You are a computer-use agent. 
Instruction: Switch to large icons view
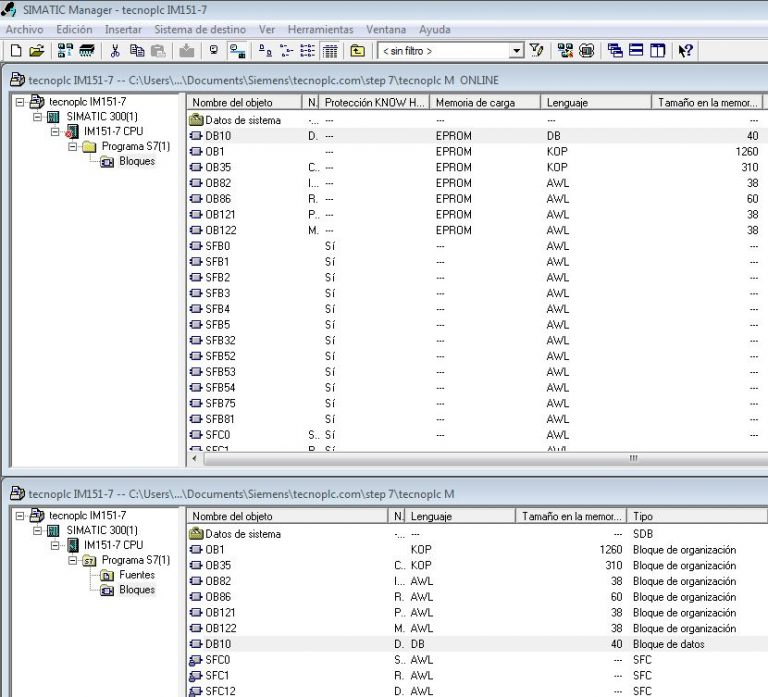pyautogui.click(x=265, y=50)
